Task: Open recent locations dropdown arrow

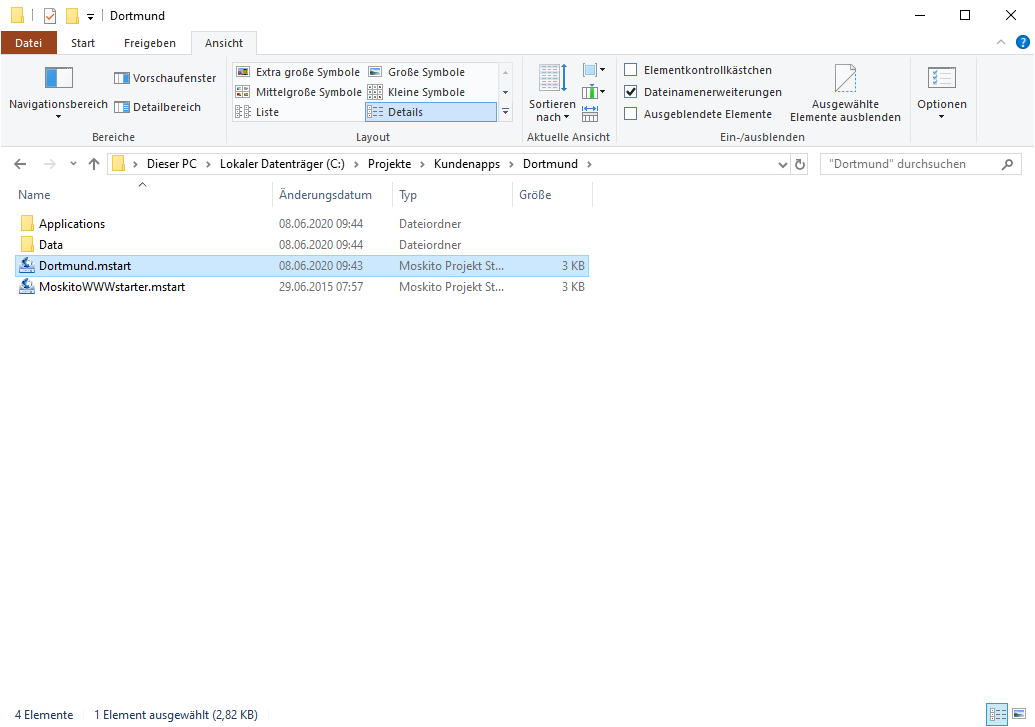Action: (x=73, y=164)
